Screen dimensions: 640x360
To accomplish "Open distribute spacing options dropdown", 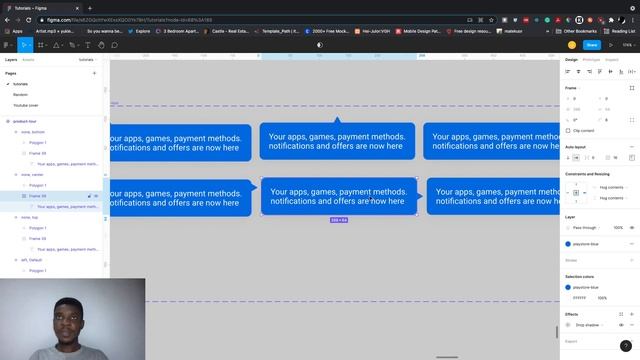I will point(632,71).
